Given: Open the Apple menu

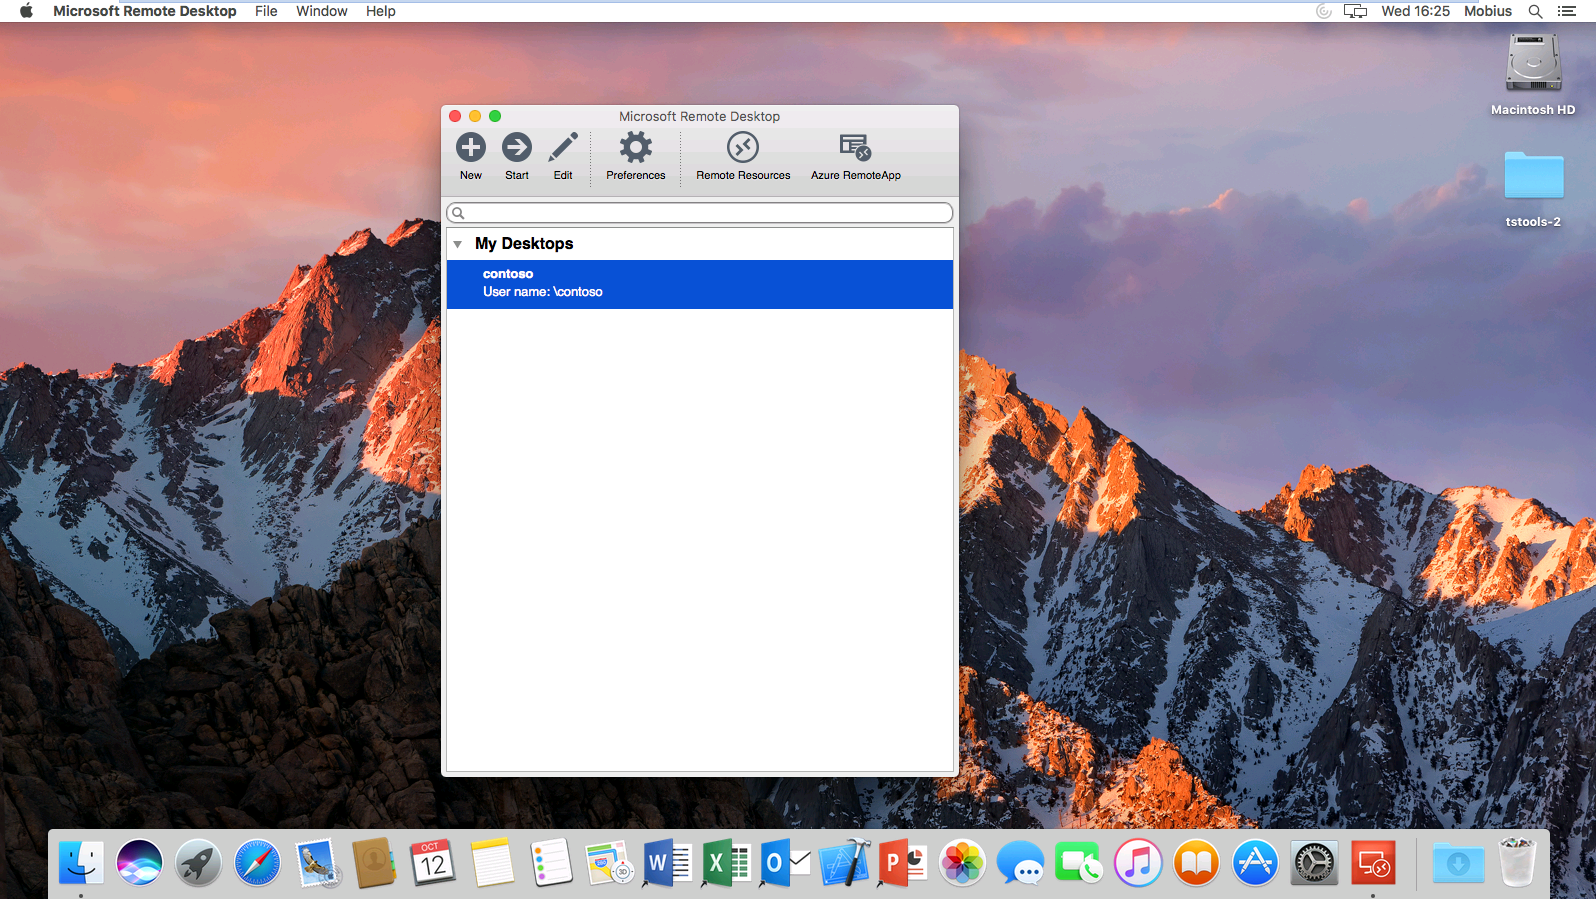Looking at the screenshot, I should tap(27, 11).
